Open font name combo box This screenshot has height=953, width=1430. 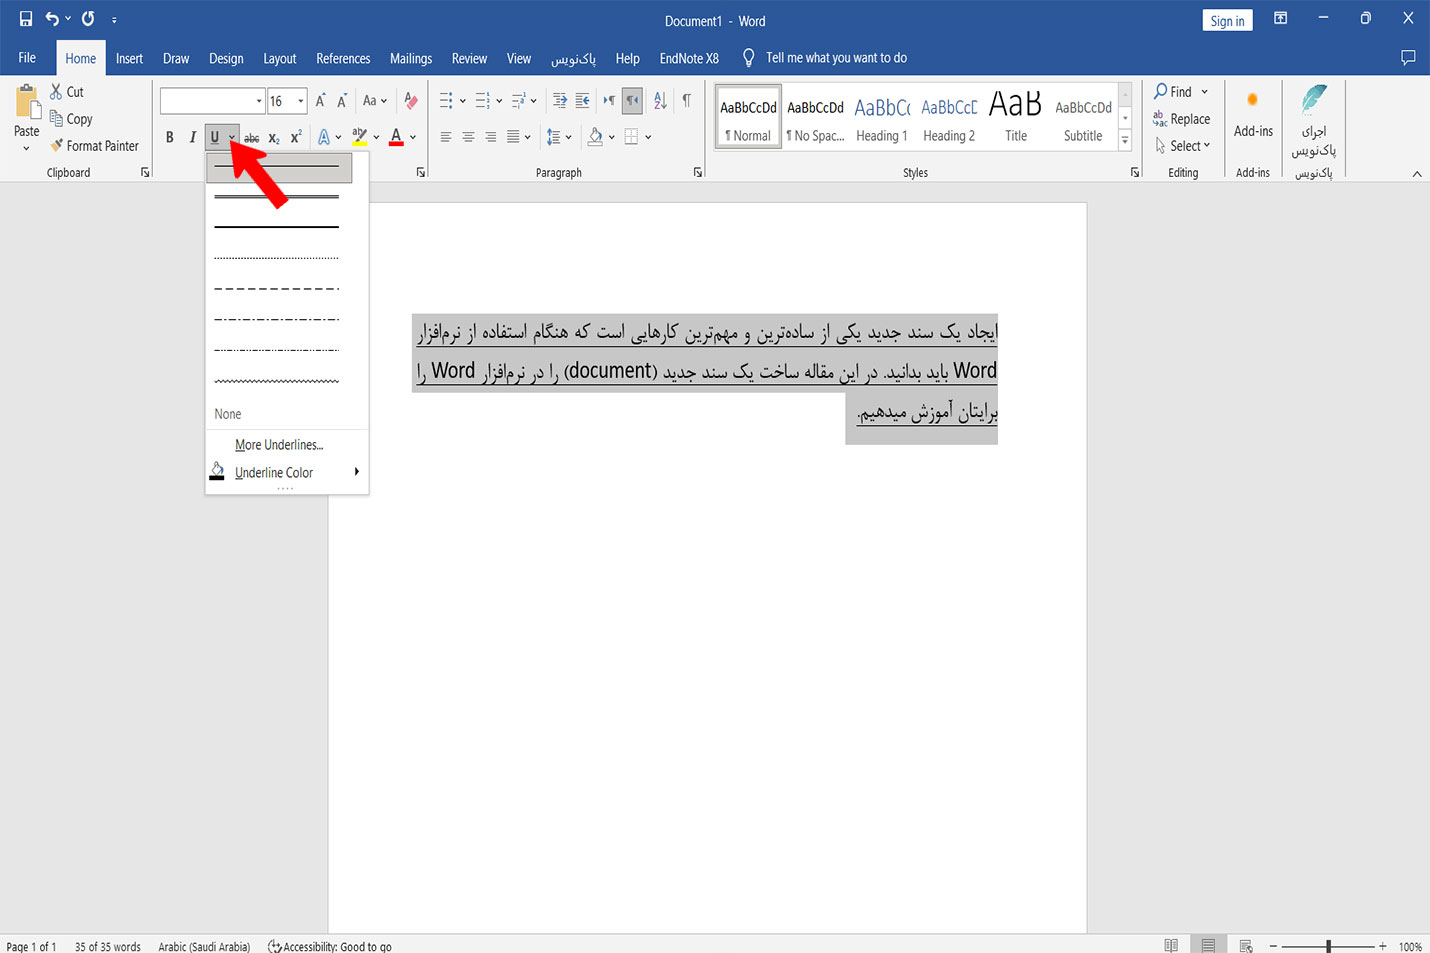[212, 100]
